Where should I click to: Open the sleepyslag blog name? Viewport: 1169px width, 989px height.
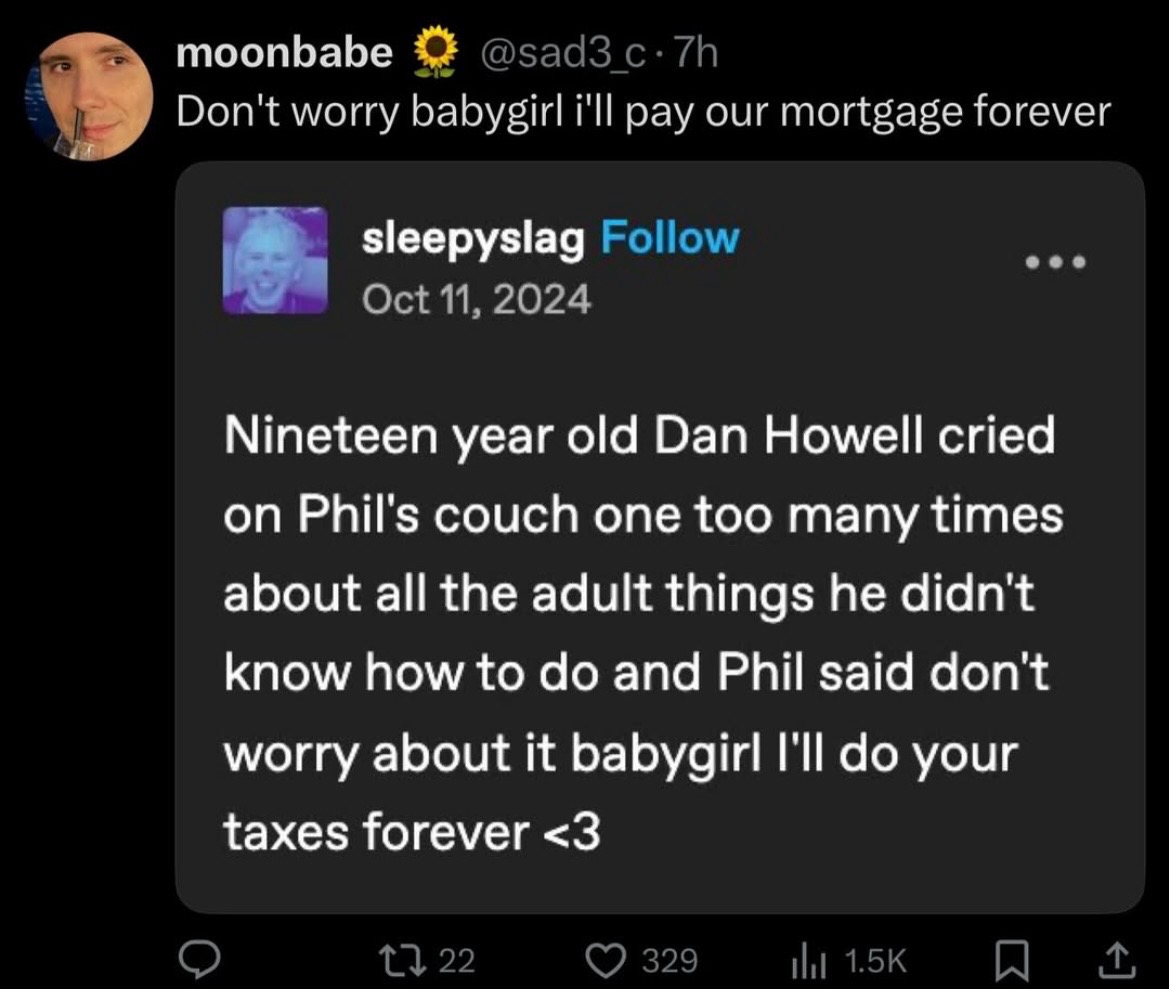coord(472,238)
